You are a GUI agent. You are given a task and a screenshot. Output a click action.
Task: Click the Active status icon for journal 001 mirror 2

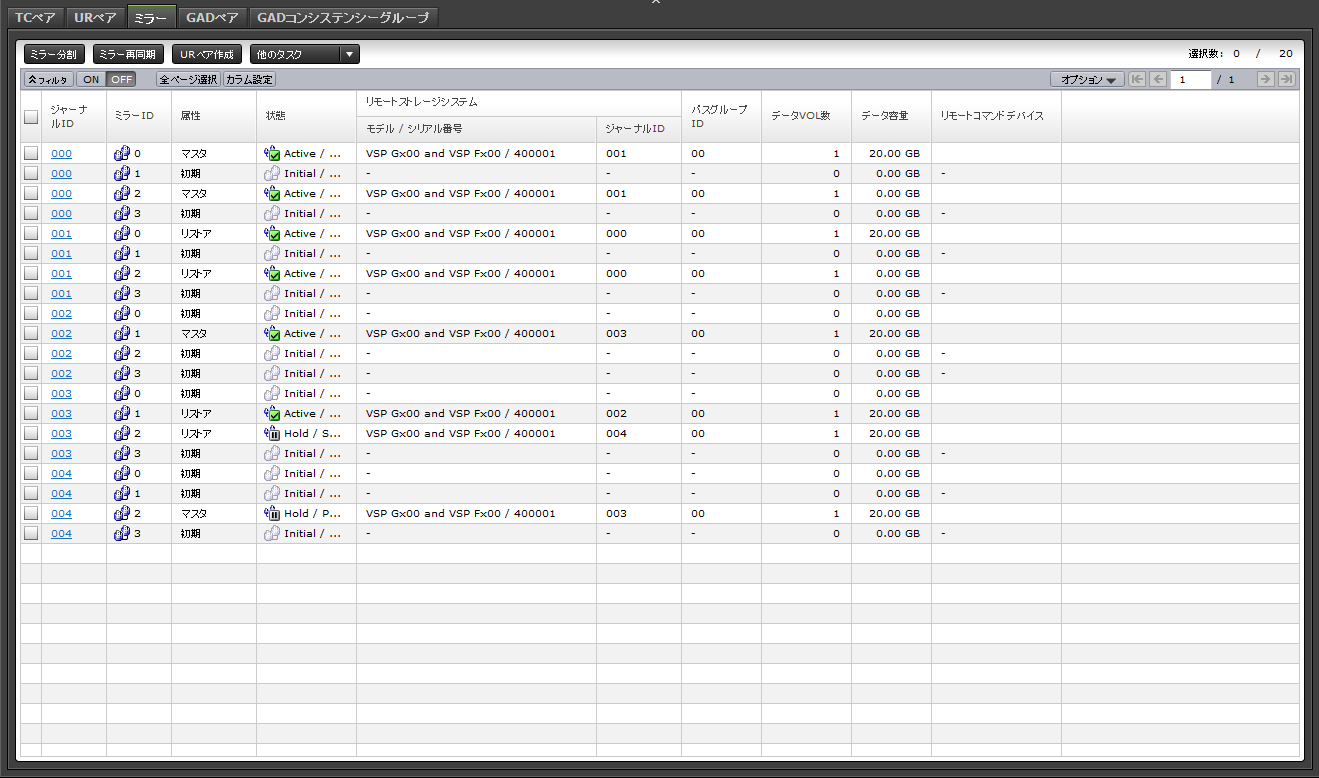click(271, 274)
